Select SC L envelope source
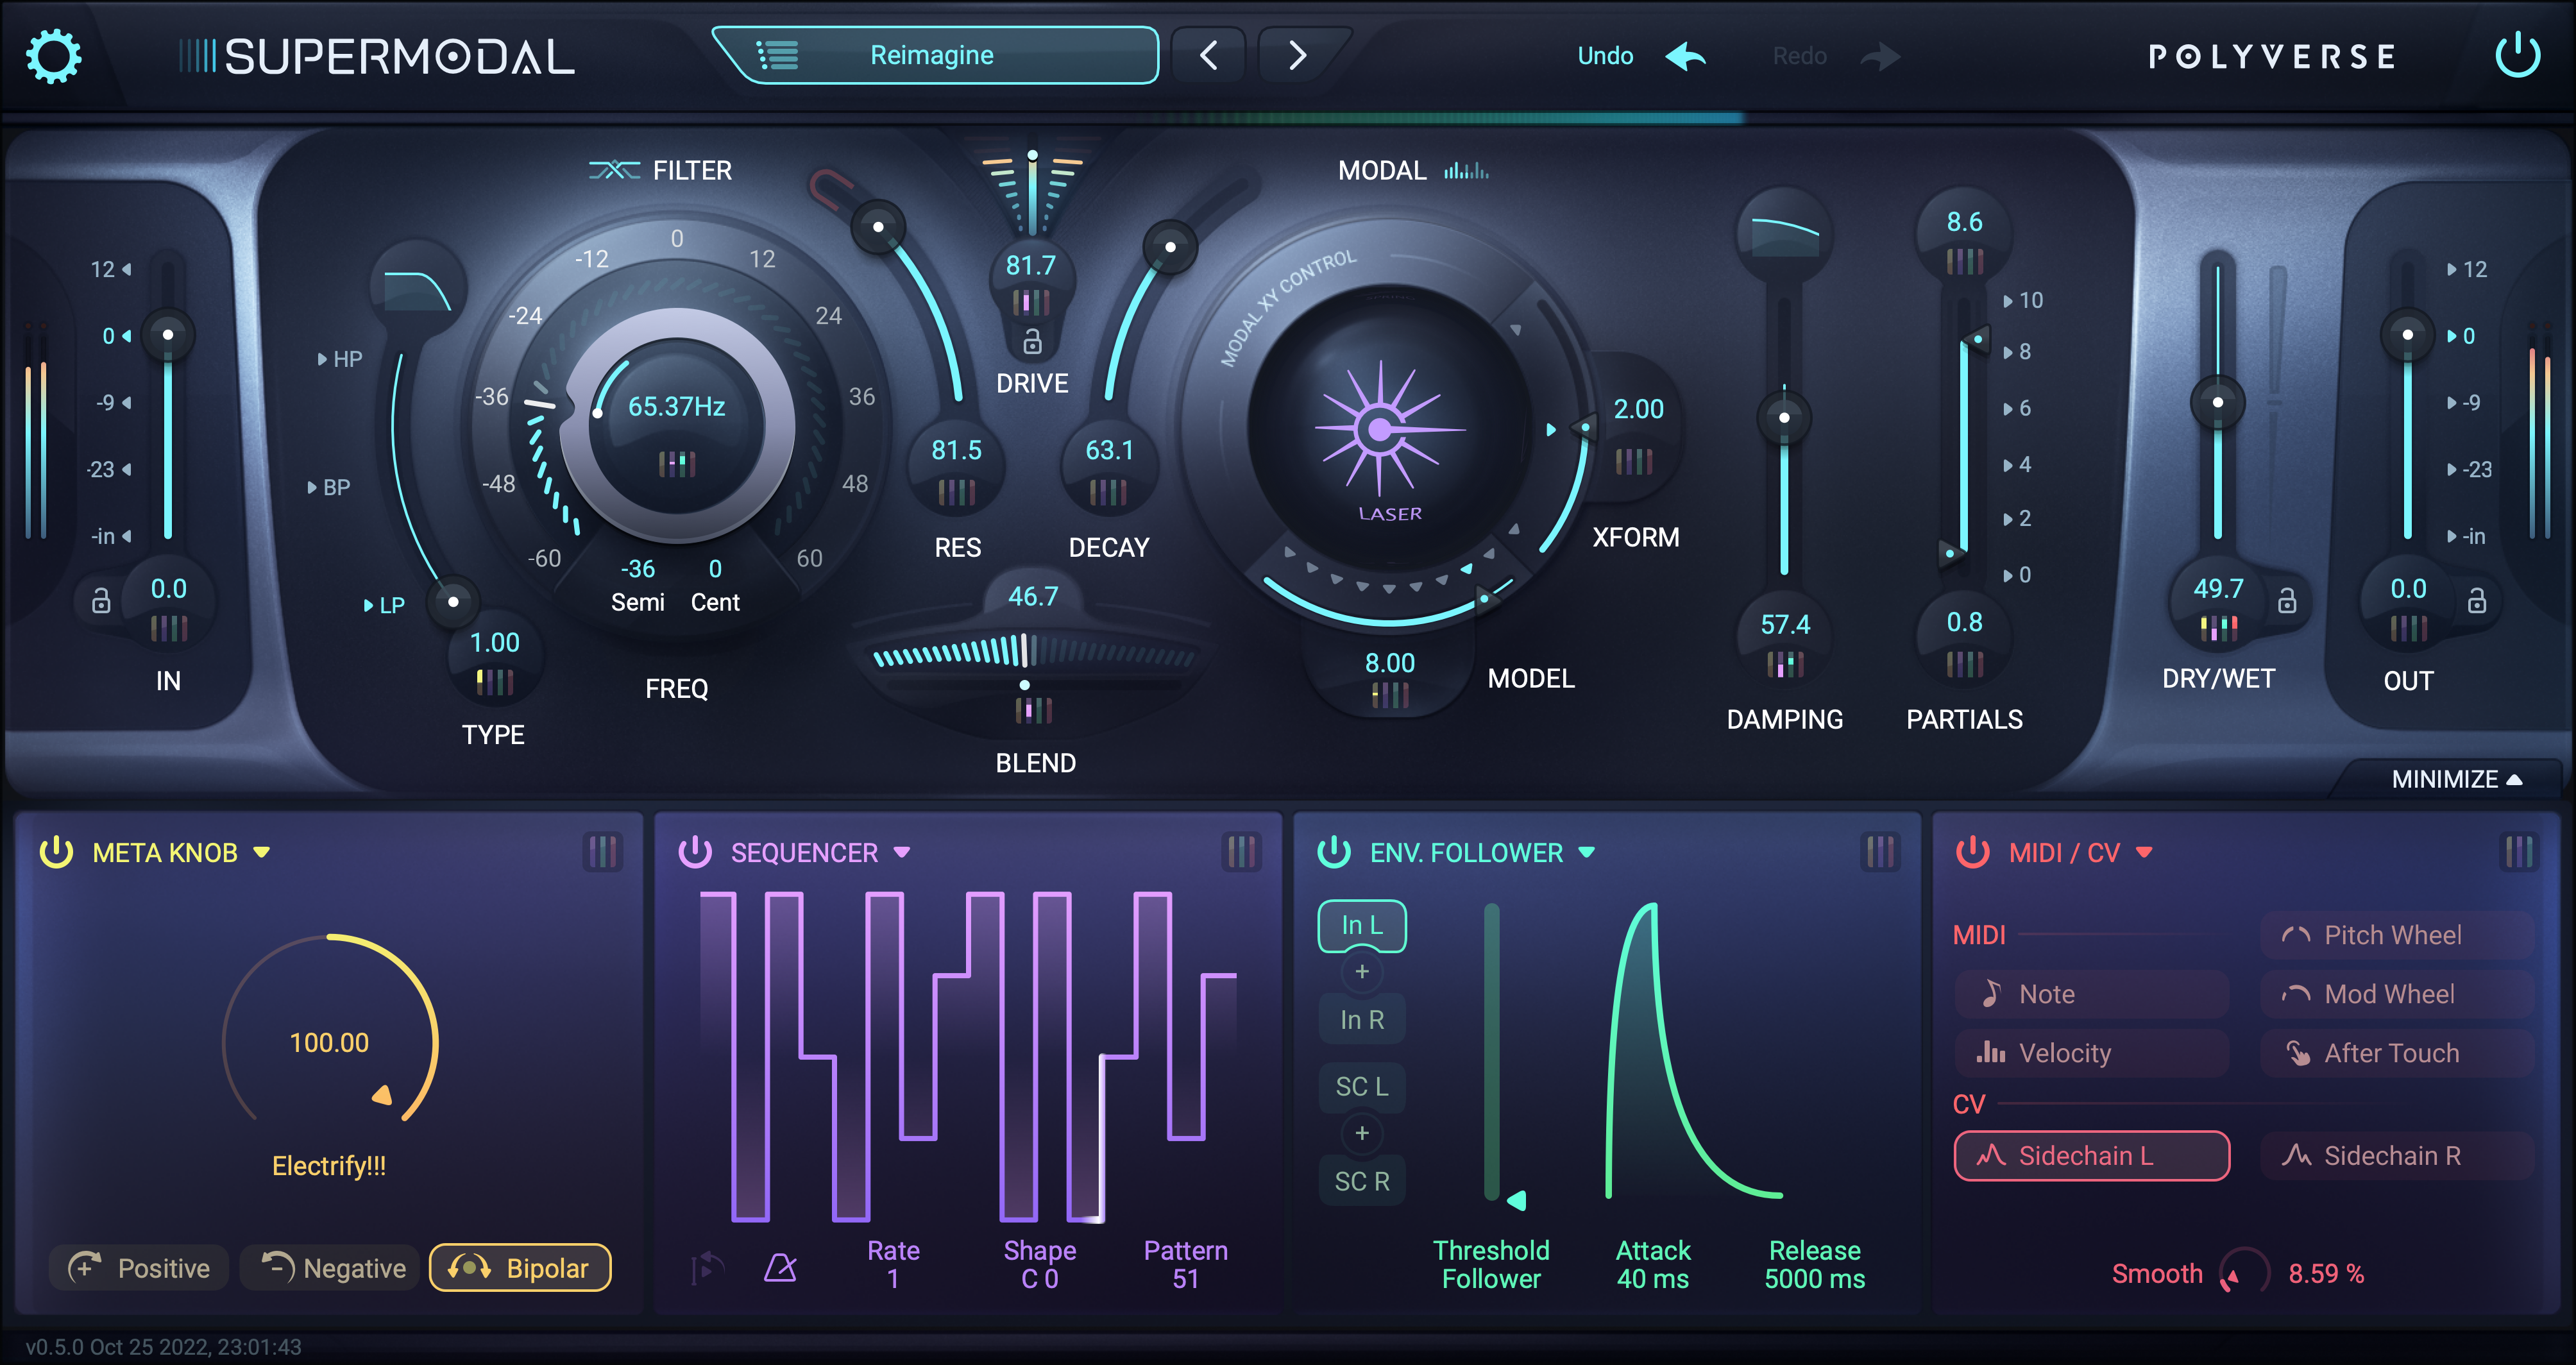2576x1365 pixels. (1362, 1087)
